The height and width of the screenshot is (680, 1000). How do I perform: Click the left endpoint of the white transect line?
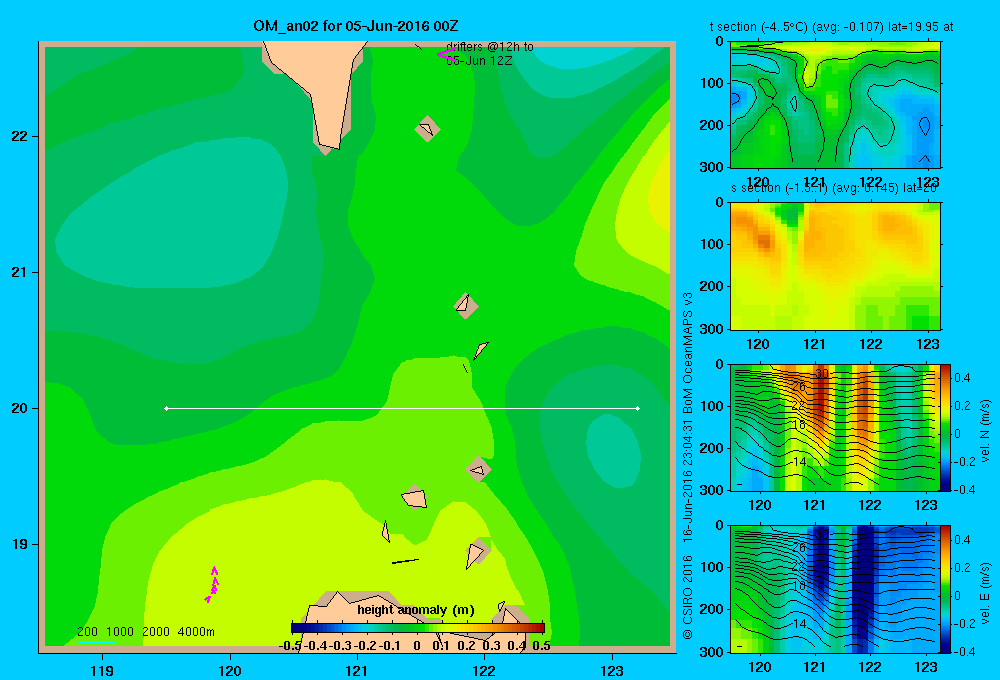tap(166, 408)
